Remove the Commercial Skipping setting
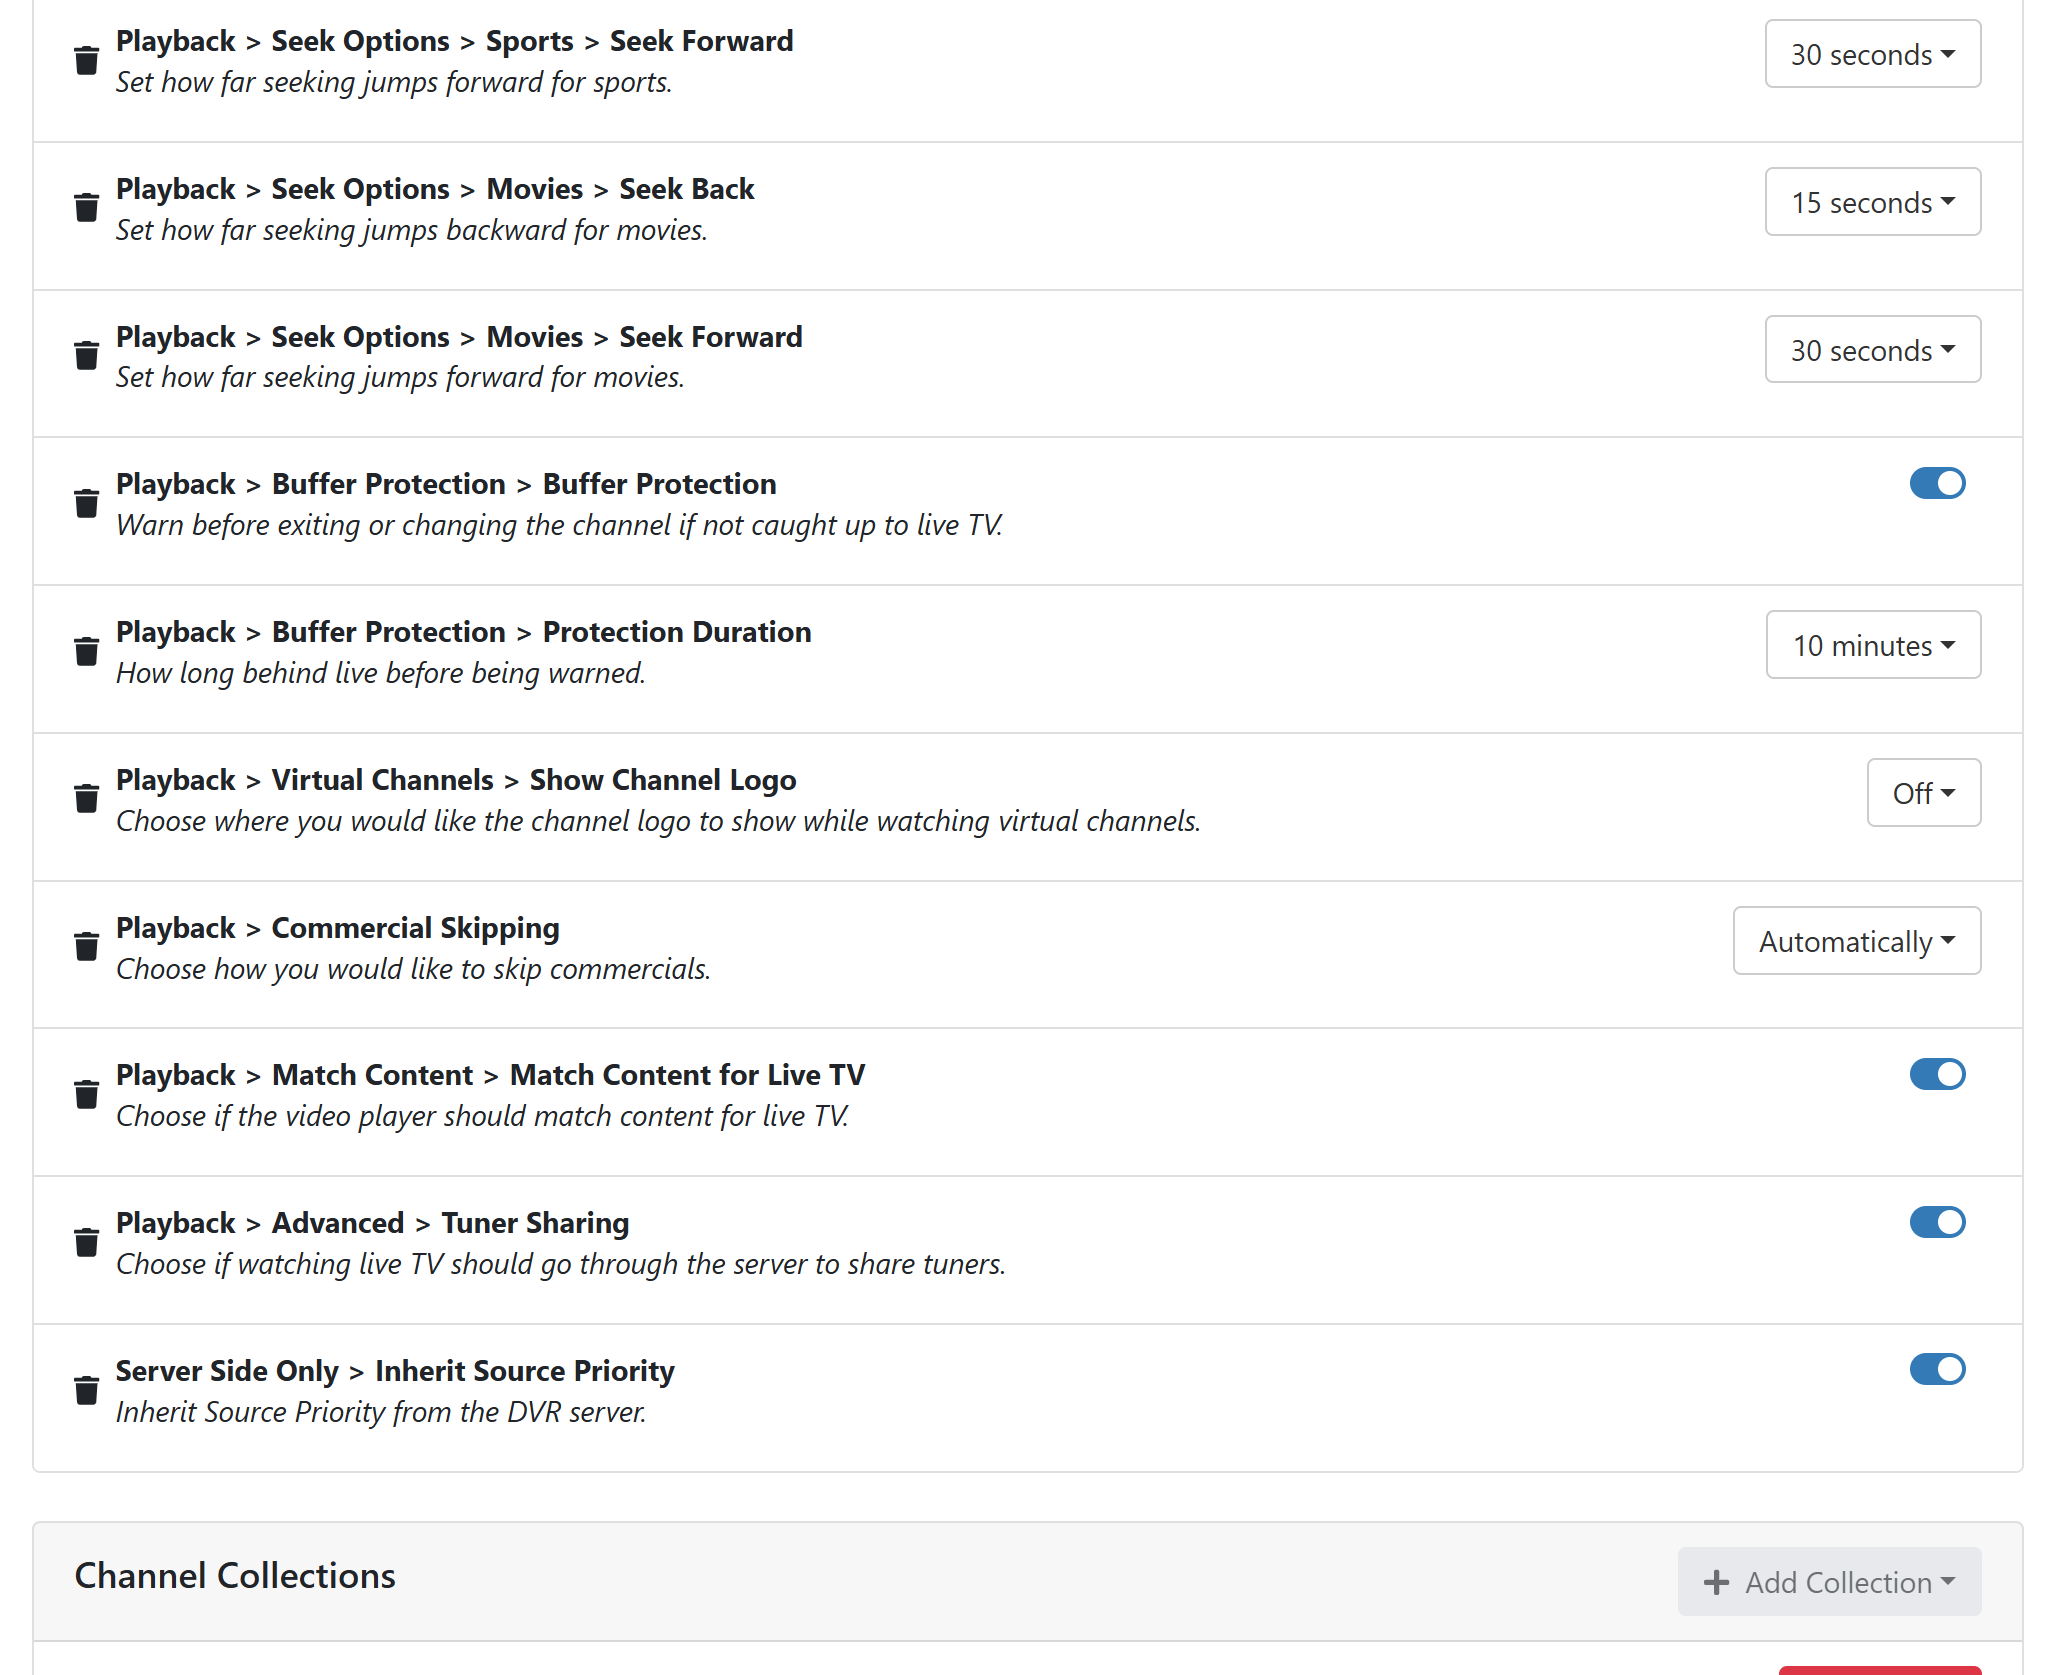 87,947
